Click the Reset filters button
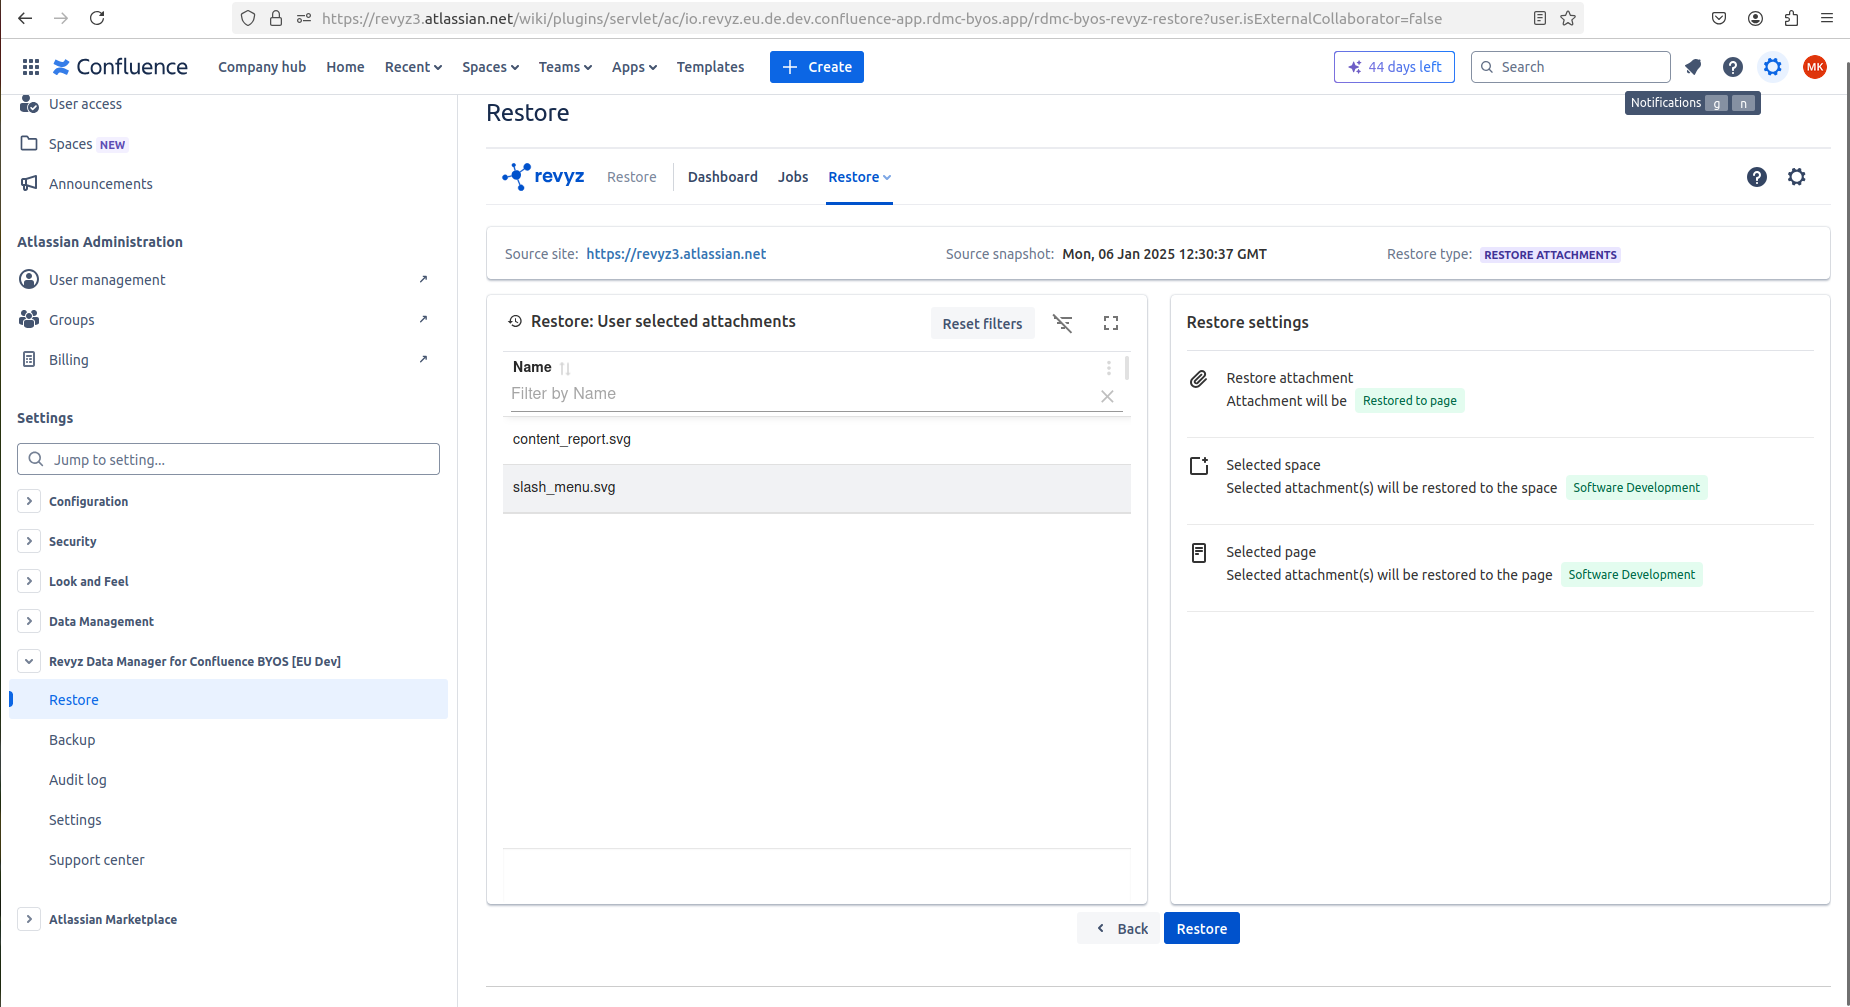1850x1007 pixels. point(982,323)
